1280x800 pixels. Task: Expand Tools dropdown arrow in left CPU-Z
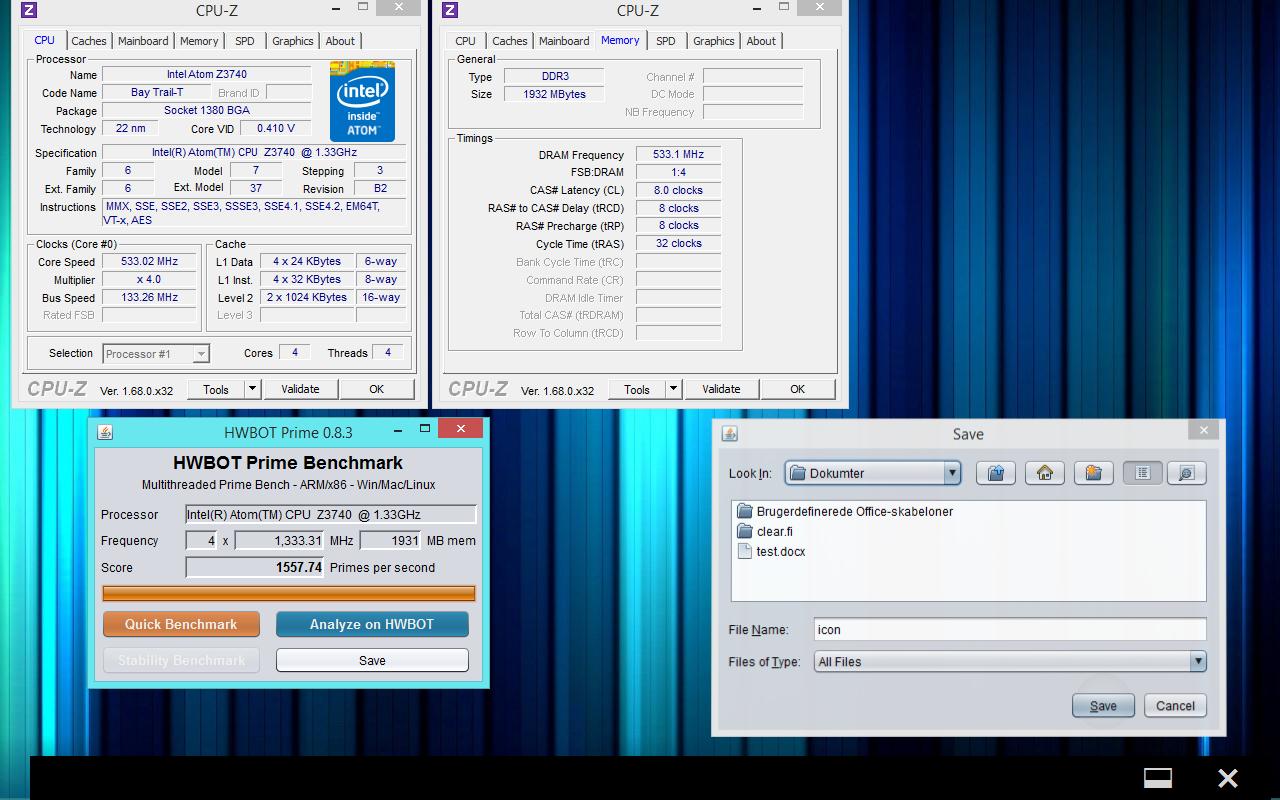(x=253, y=389)
